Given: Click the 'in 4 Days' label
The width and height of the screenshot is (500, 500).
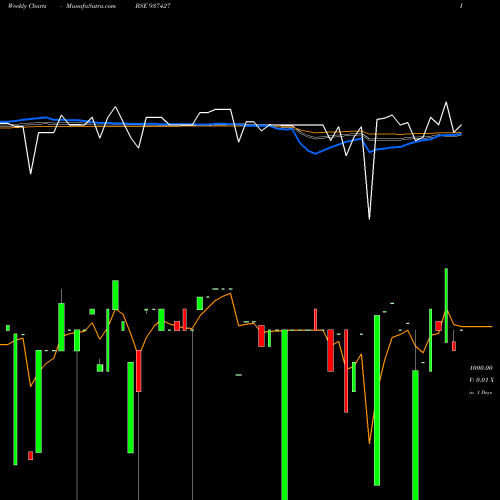Looking at the screenshot, I should (481, 393).
